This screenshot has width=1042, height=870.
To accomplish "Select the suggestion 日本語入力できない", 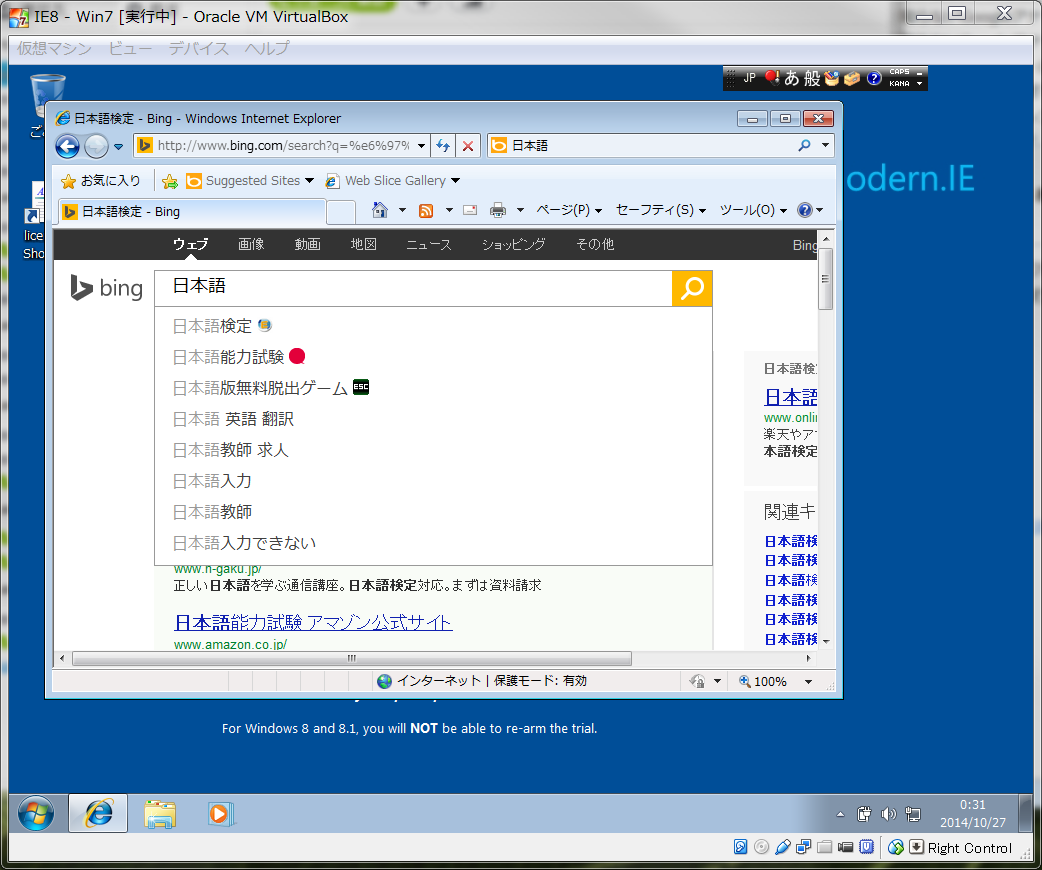I will point(433,543).
